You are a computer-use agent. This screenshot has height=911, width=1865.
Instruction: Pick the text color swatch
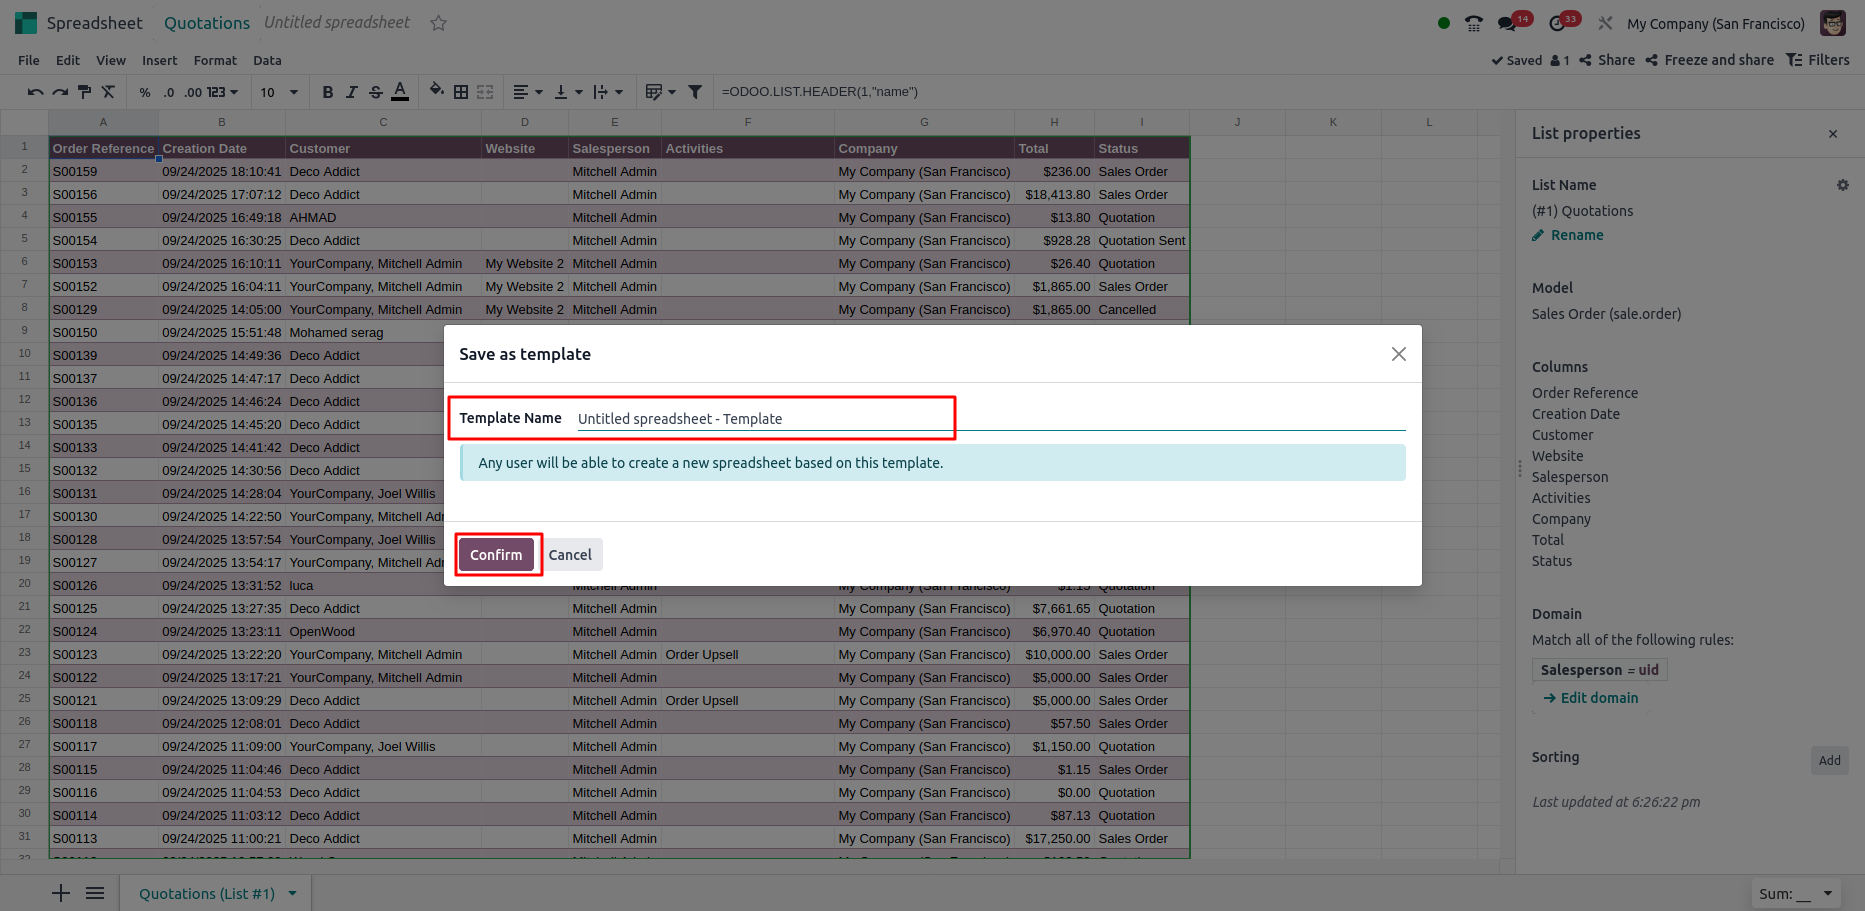tap(400, 92)
